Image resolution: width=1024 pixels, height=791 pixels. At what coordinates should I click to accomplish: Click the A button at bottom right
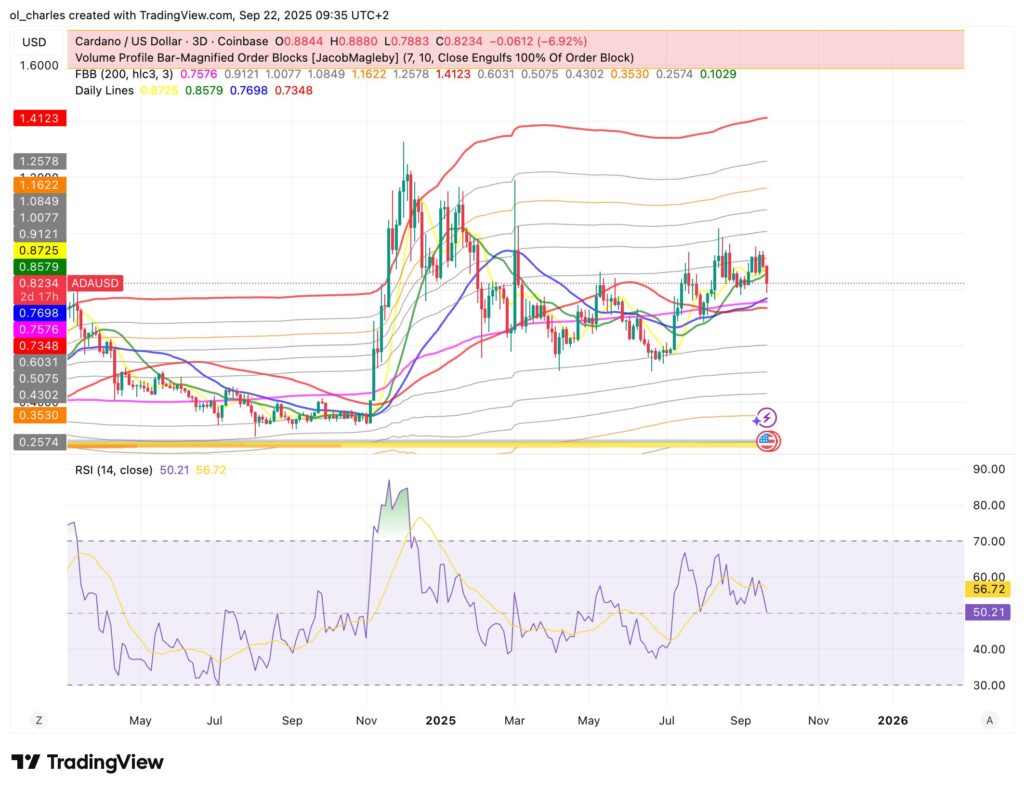pos(988,720)
